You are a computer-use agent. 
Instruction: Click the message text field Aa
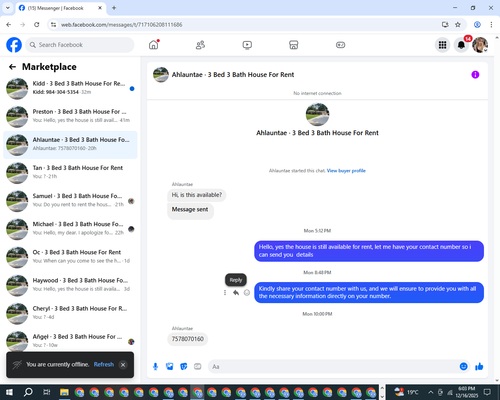point(333,367)
